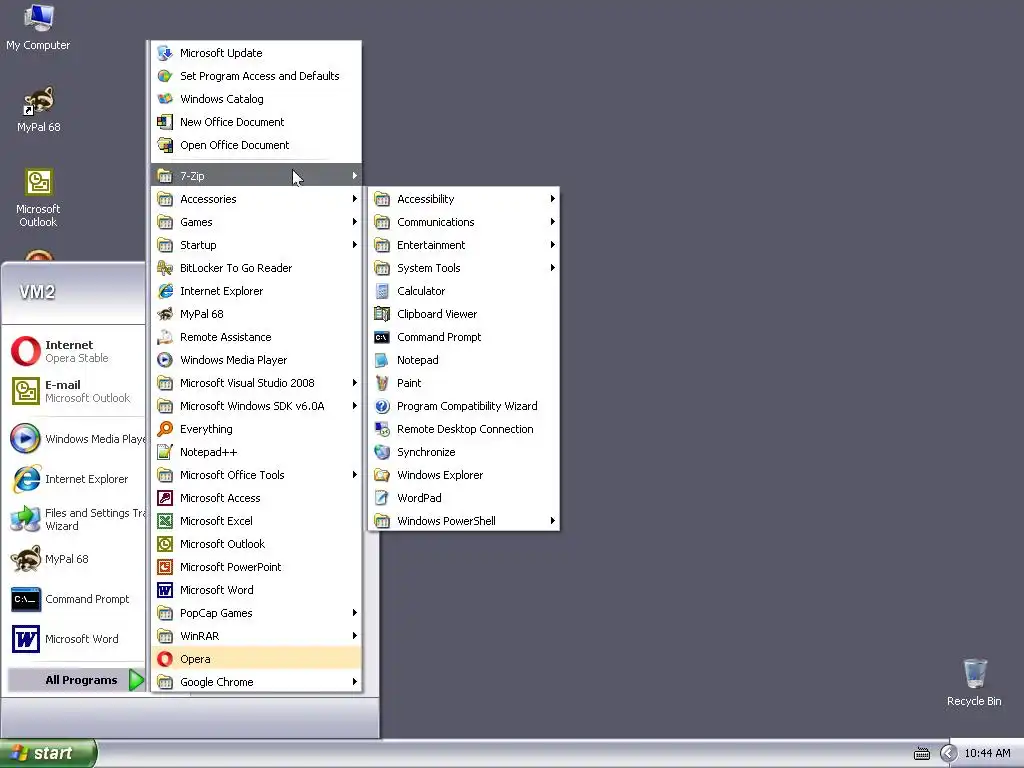Image resolution: width=1024 pixels, height=768 pixels.
Task: Open the My Computer desktop icon
Action: tap(38, 27)
